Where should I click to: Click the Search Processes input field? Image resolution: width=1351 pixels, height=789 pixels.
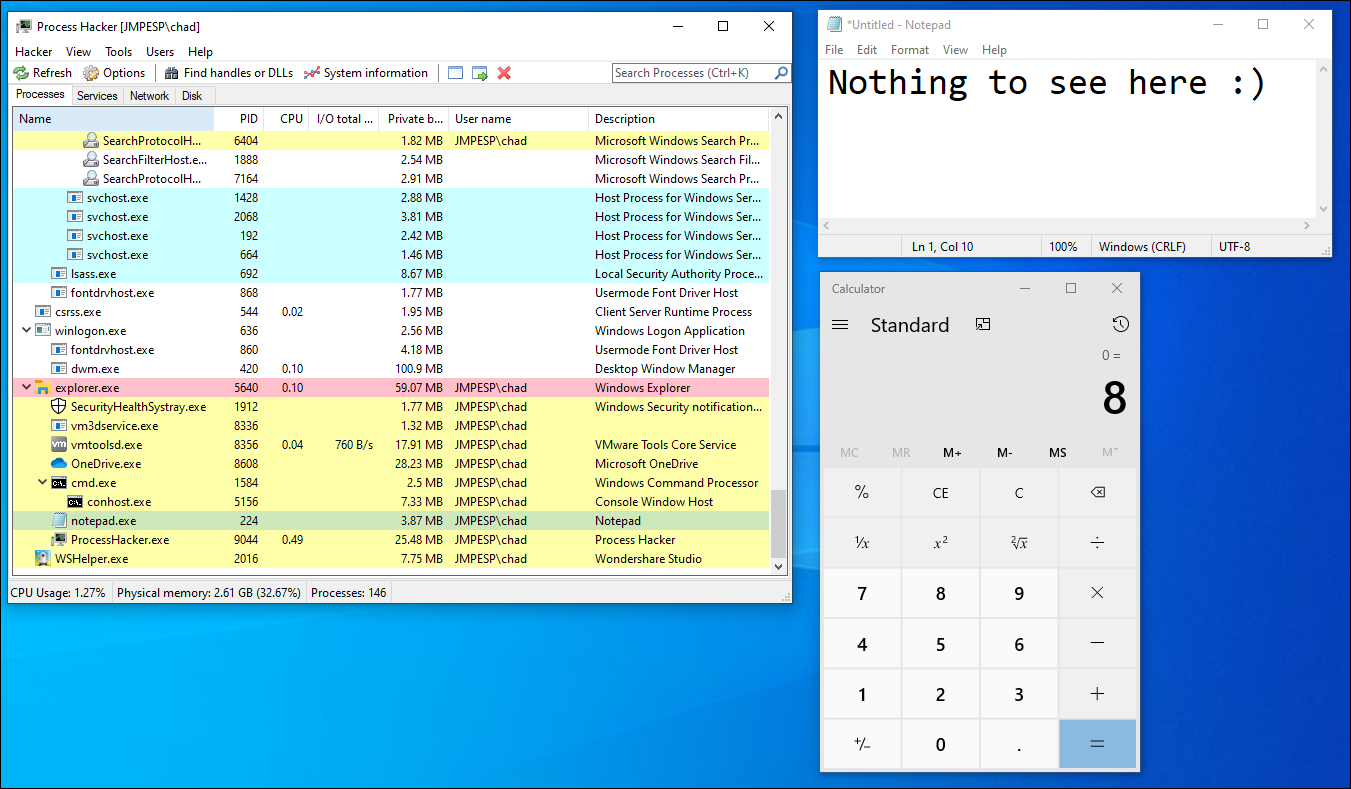[x=693, y=73]
